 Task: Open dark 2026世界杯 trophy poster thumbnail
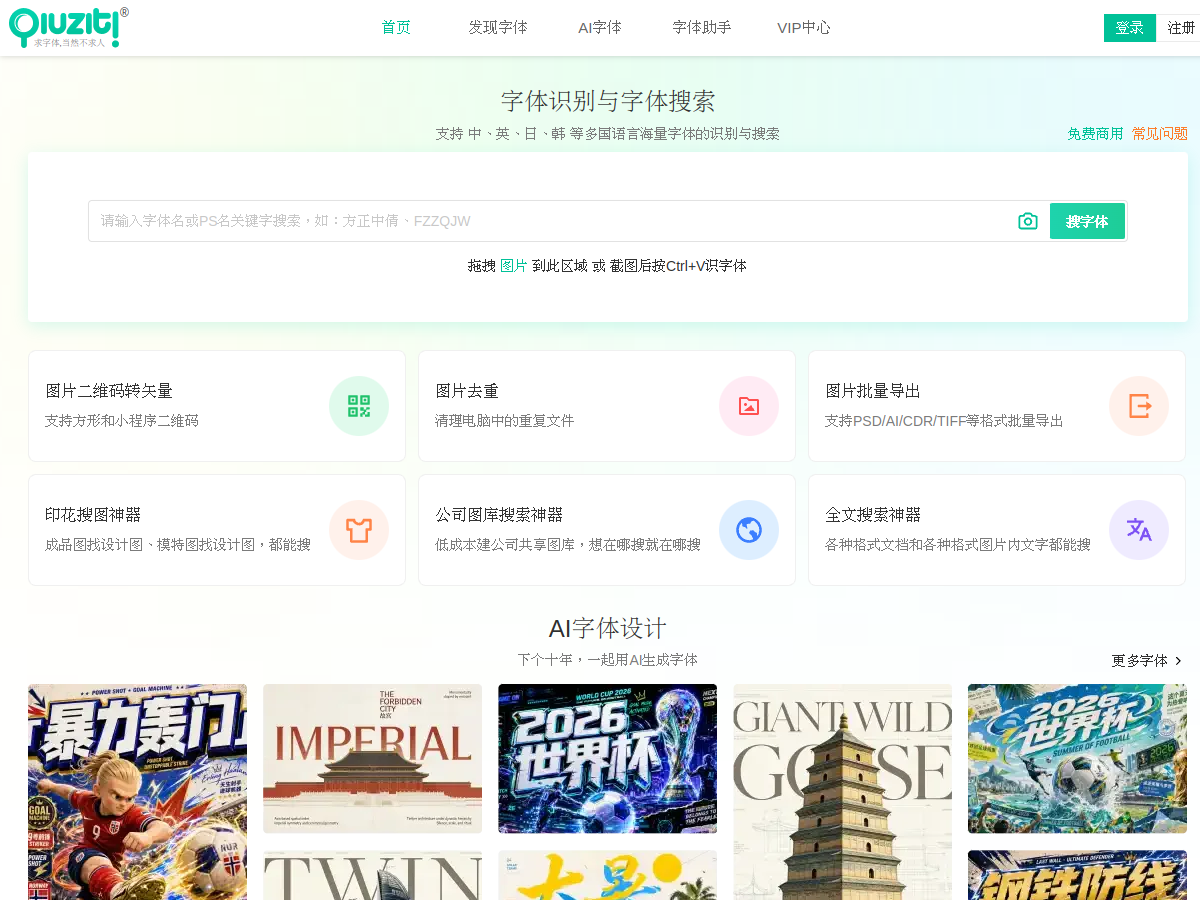coord(607,758)
